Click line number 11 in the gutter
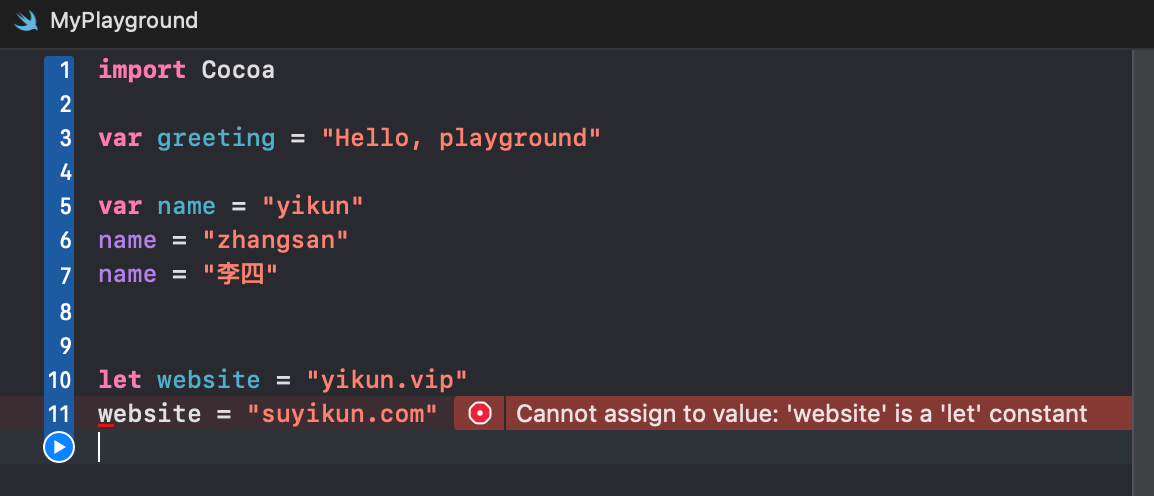 (60, 413)
